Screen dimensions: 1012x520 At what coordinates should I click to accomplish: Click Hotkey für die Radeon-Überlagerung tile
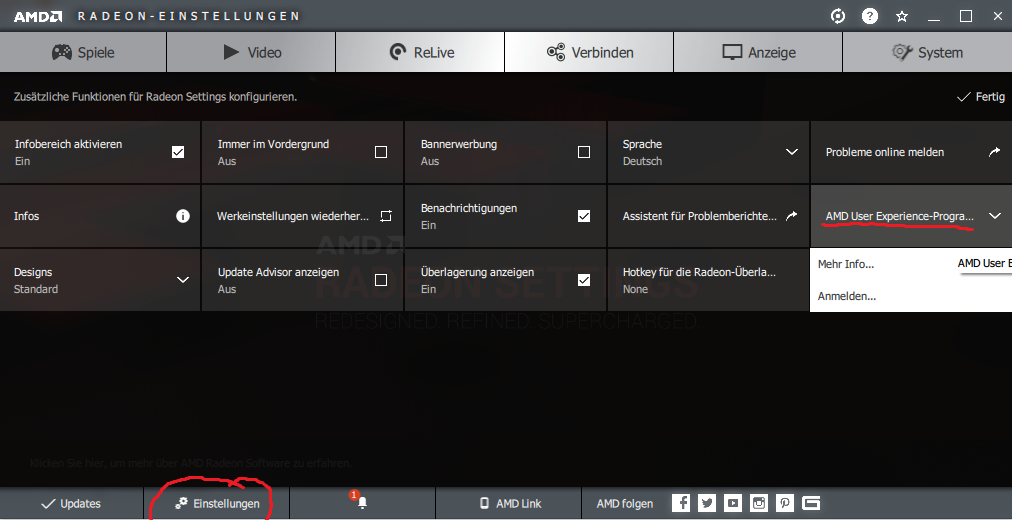(708, 280)
